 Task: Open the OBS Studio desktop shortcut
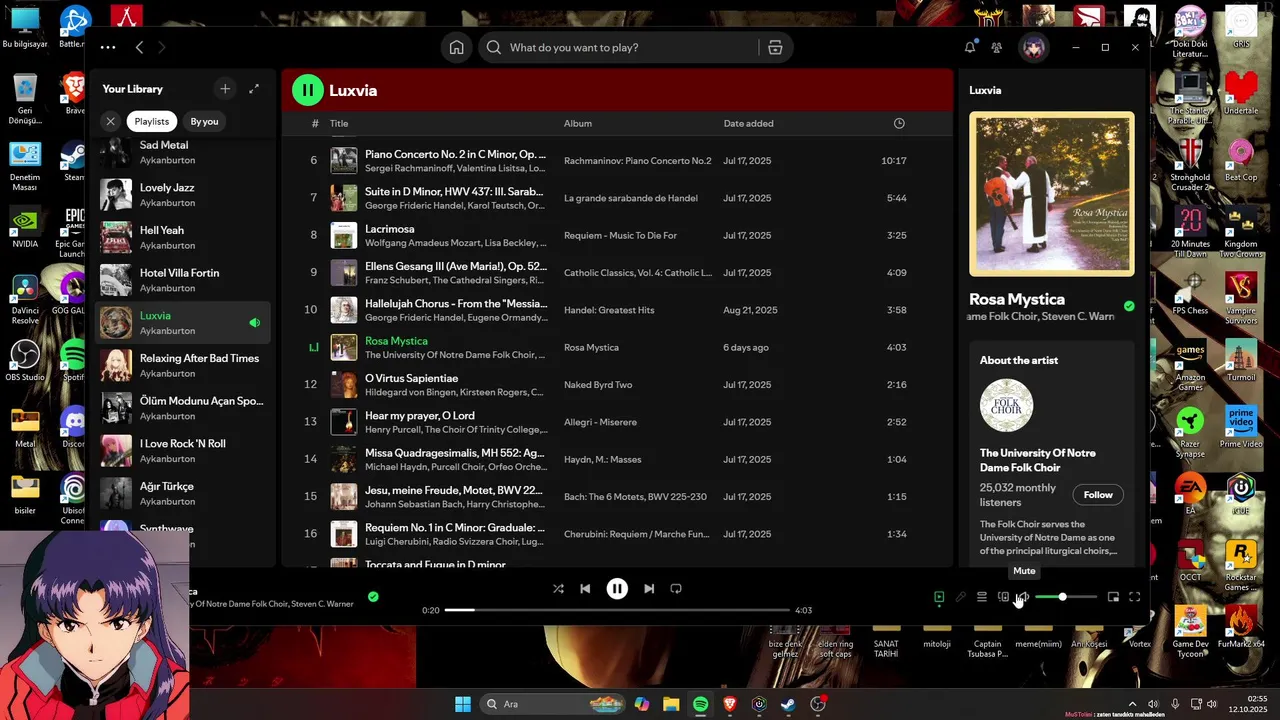[25, 360]
